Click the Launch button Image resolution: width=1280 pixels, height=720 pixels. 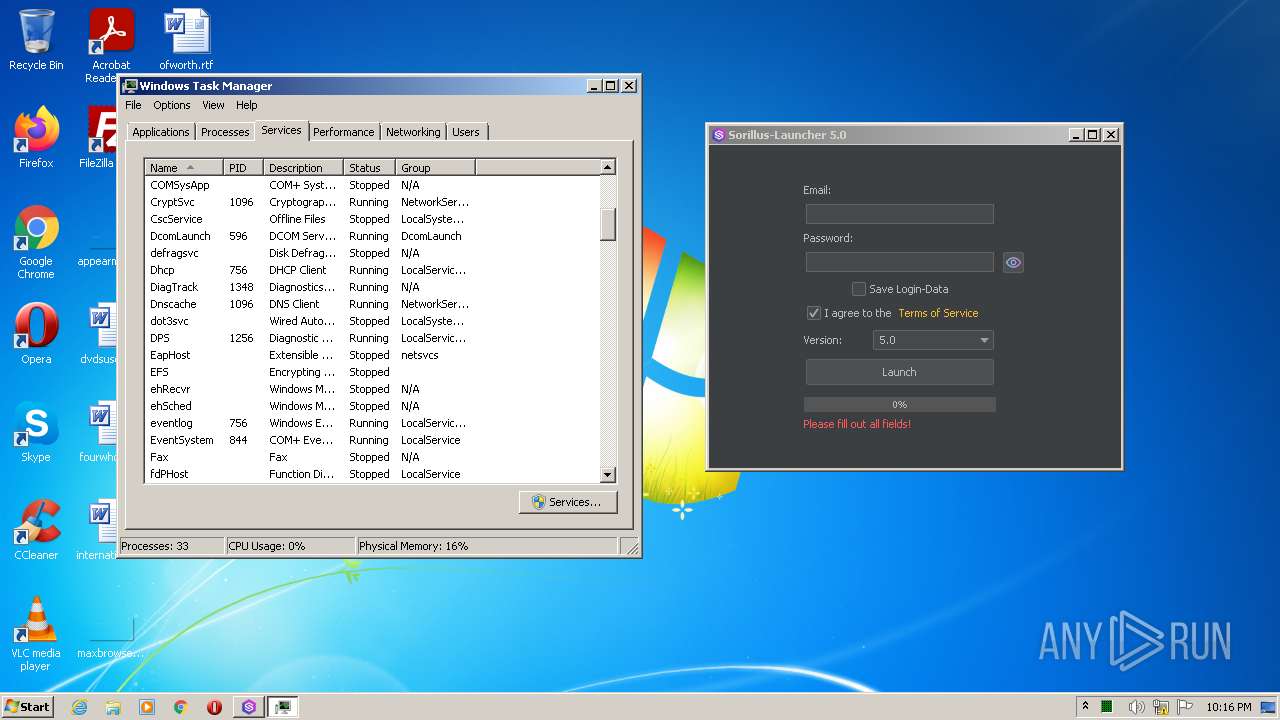(899, 372)
